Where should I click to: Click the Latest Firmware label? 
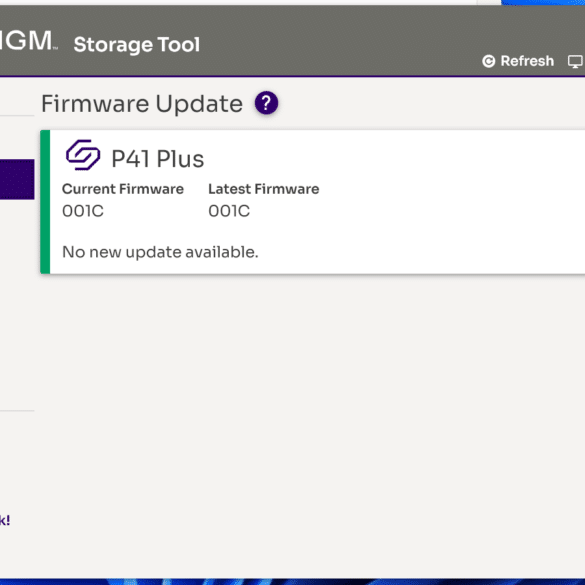click(263, 189)
